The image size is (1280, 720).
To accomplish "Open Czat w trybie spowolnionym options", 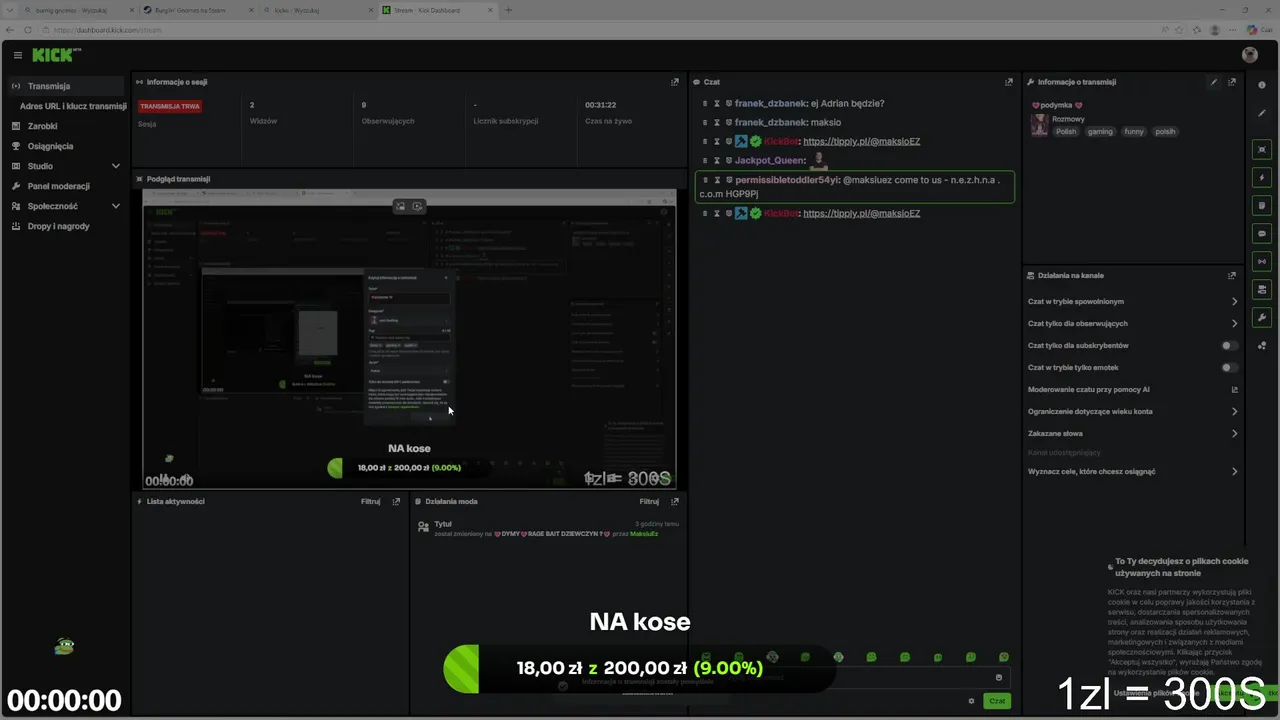I will click(x=1133, y=301).
